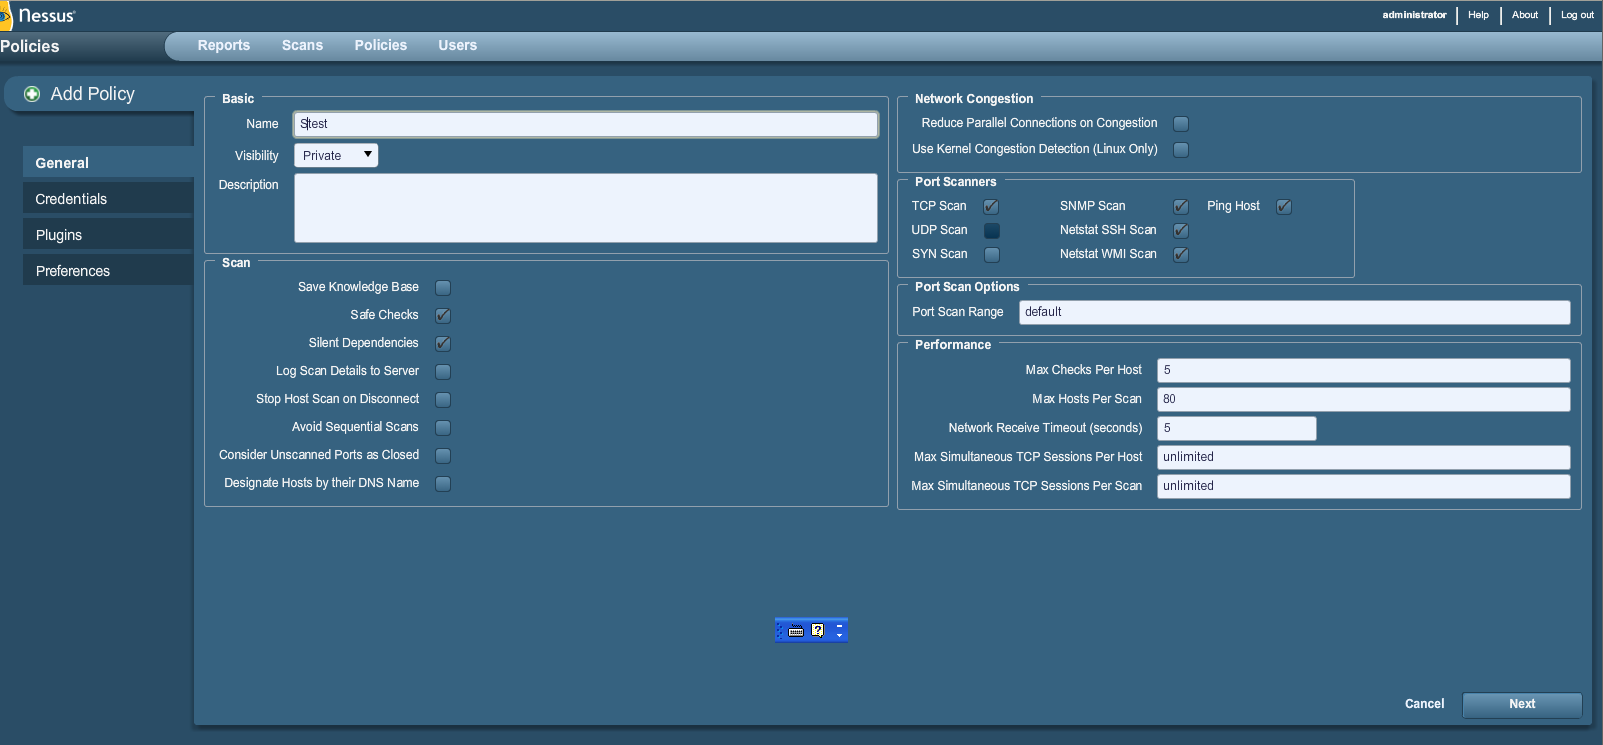Image resolution: width=1603 pixels, height=745 pixels.
Task: Open the Reports tab
Action: click(x=224, y=46)
